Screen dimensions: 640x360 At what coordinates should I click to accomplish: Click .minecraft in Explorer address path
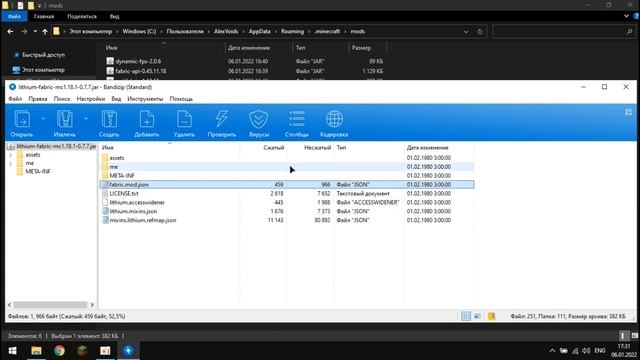click(x=327, y=31)
